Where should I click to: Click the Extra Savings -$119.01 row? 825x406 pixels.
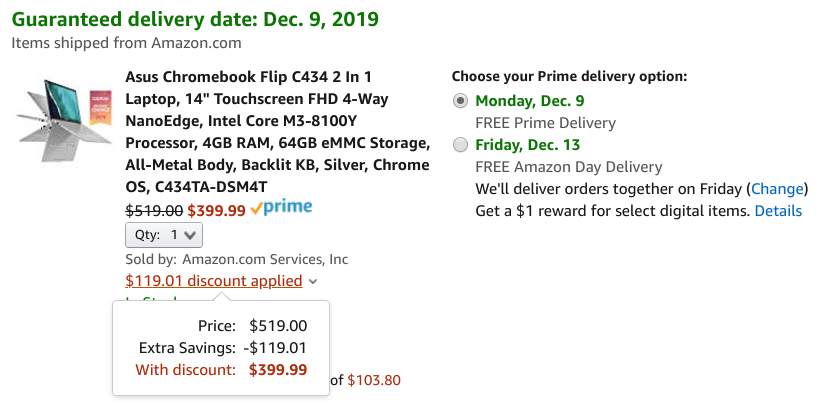pyautogui.click(x=223, y=348)
